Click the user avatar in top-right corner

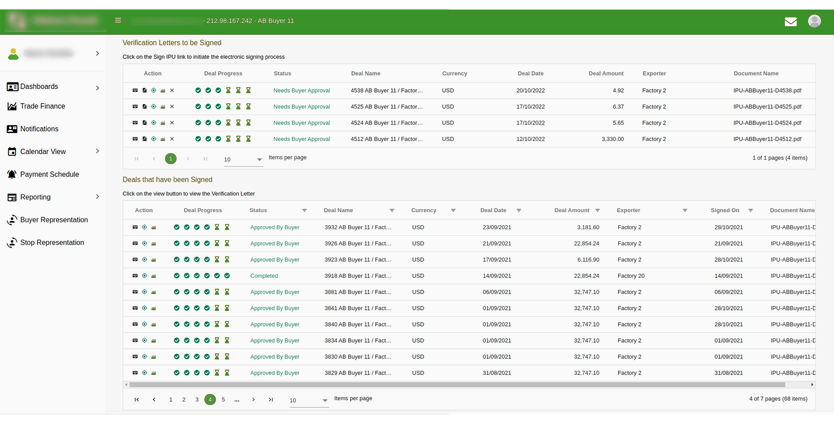coord(814,21)
